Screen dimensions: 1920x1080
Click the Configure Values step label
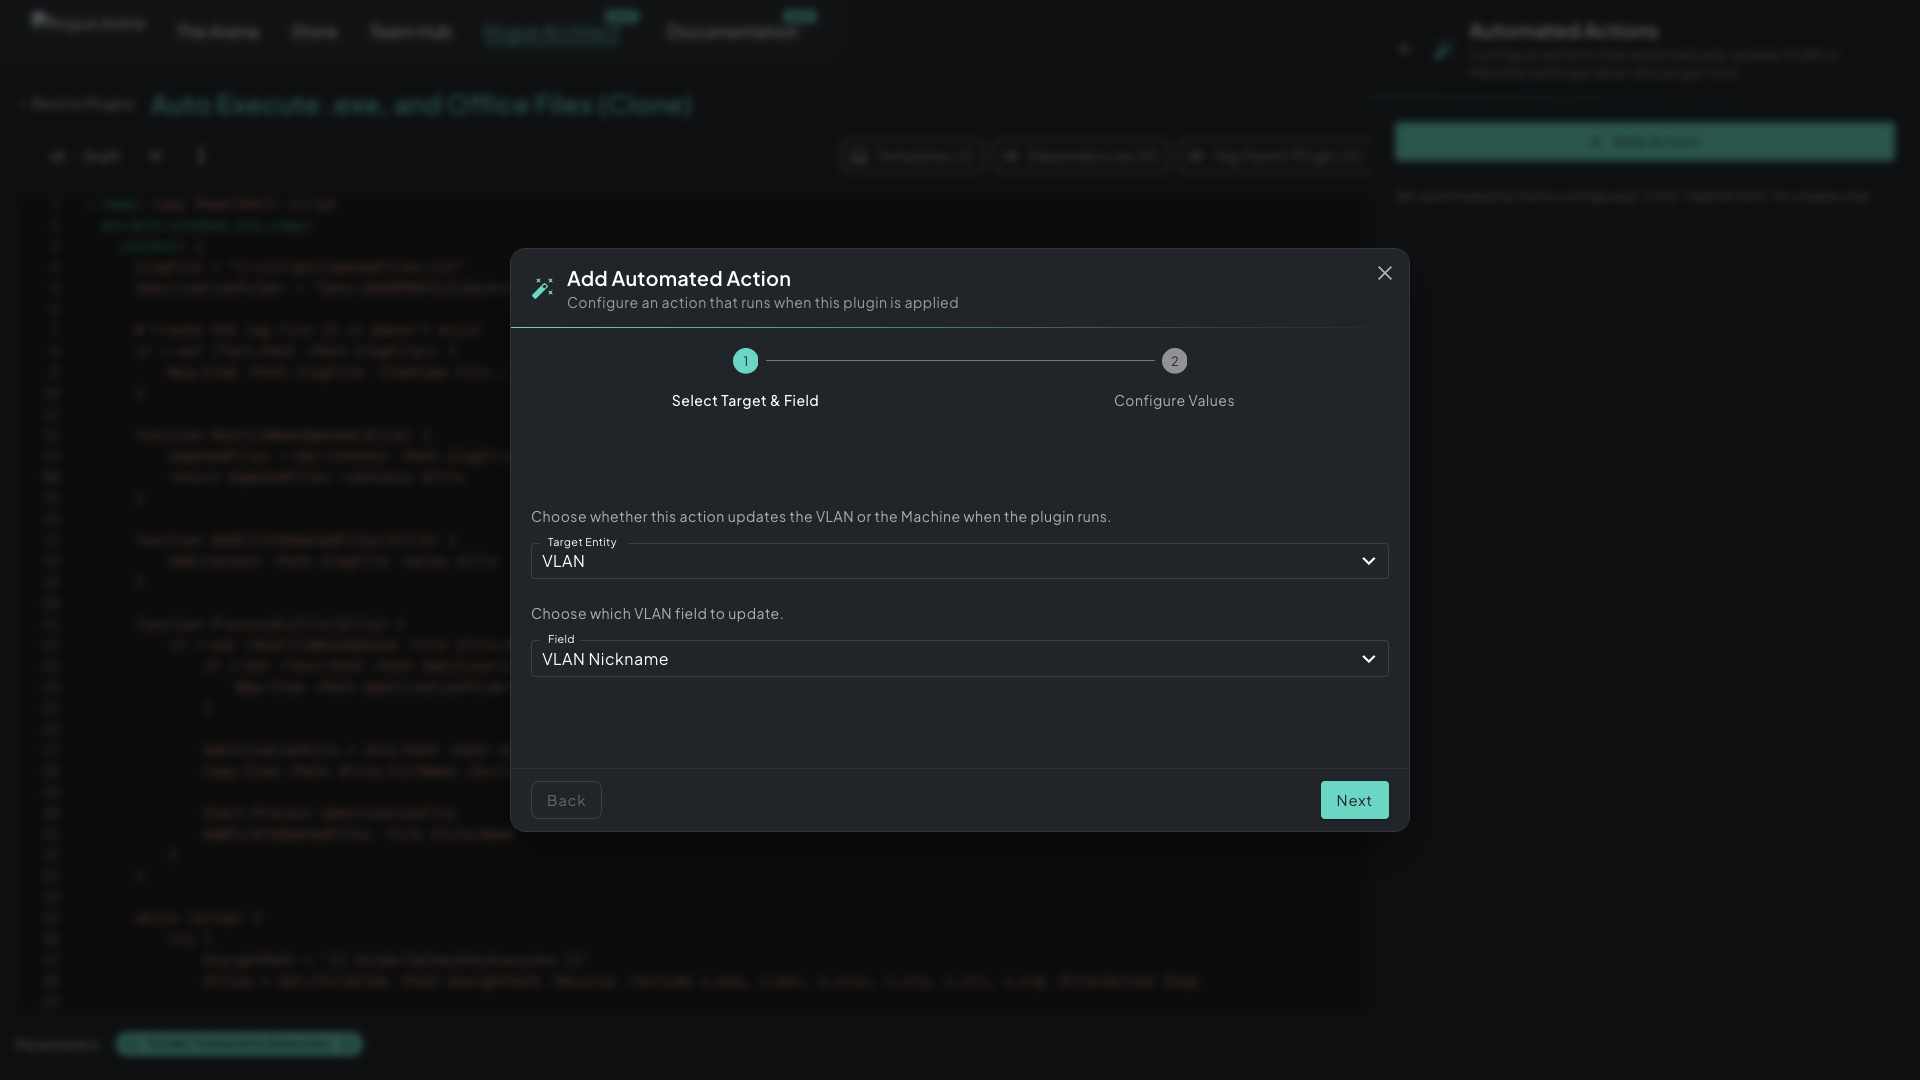(1174, 401)
